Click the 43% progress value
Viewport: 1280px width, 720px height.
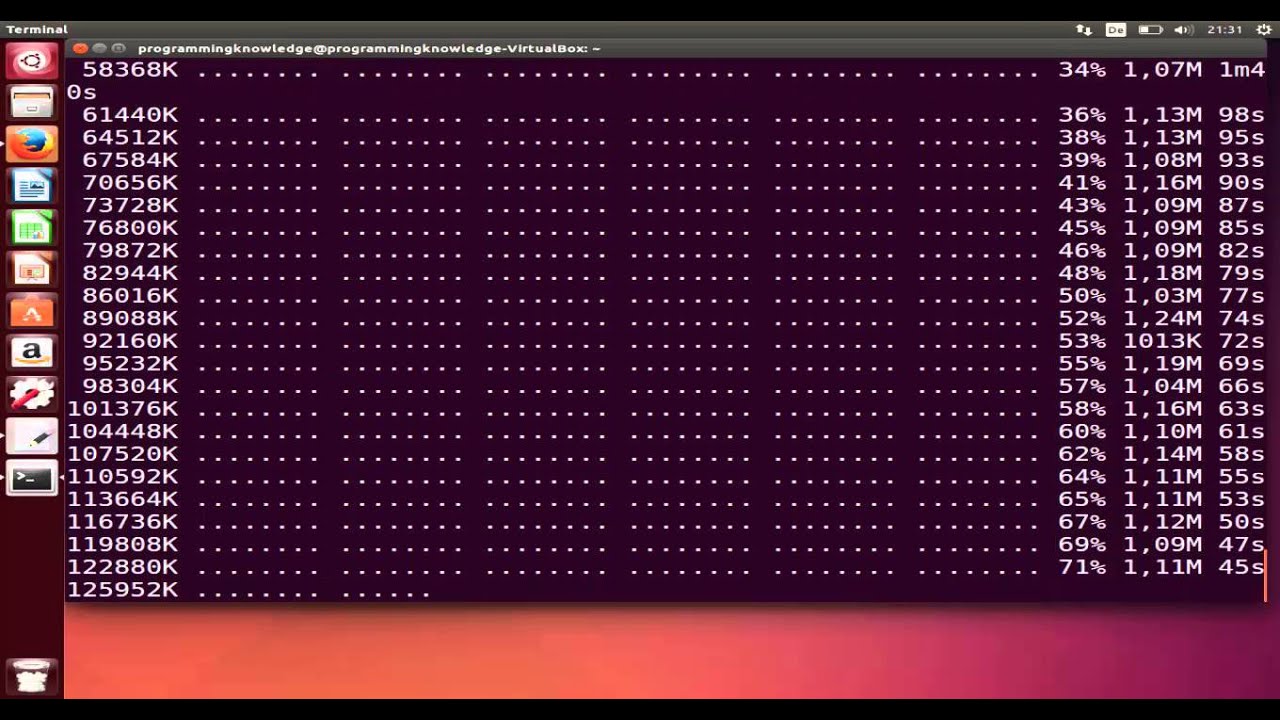click(x=1082, y=205)
